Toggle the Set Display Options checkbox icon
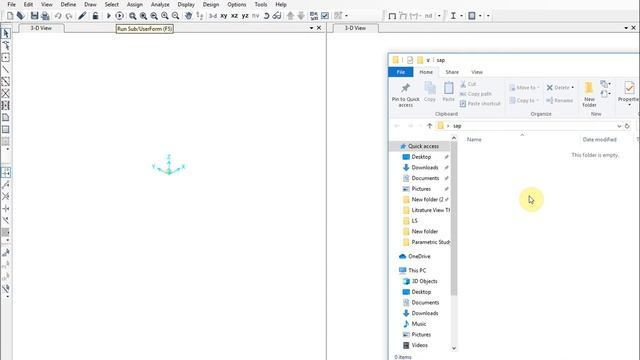 point(325,16)
